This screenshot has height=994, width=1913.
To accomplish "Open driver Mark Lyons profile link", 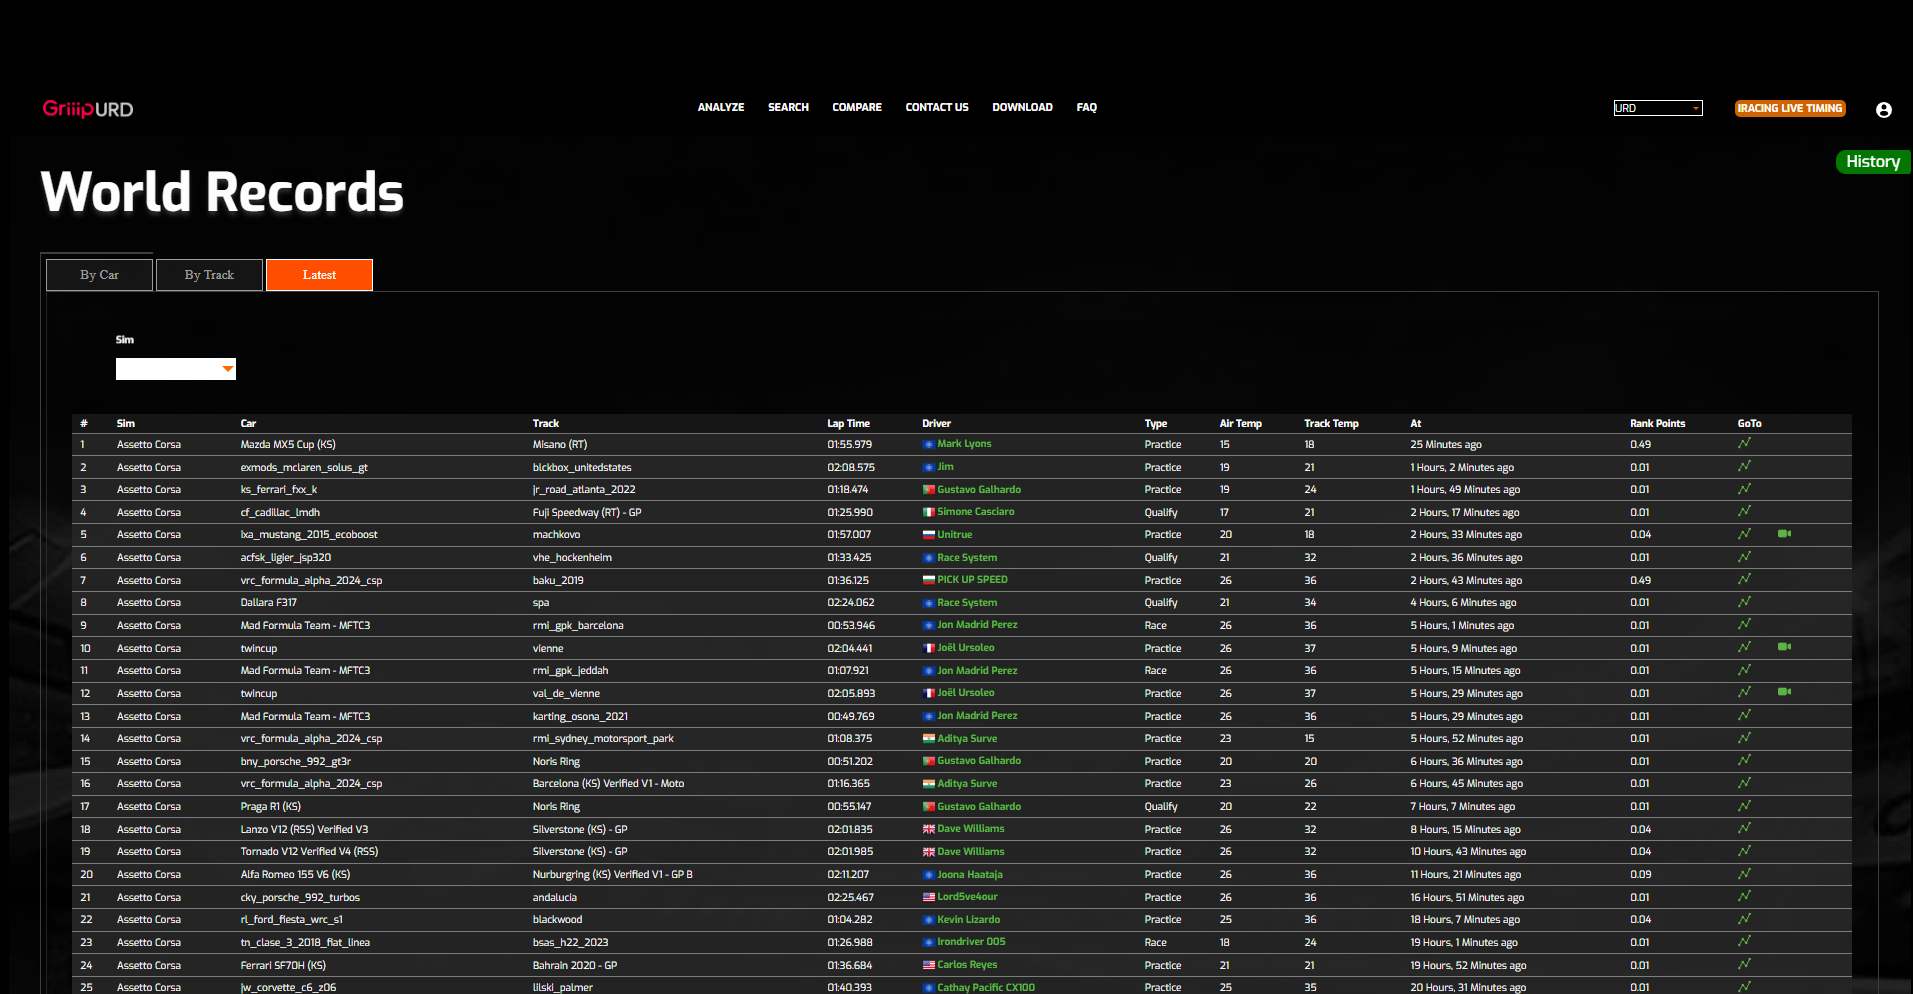I will (964, 444).
